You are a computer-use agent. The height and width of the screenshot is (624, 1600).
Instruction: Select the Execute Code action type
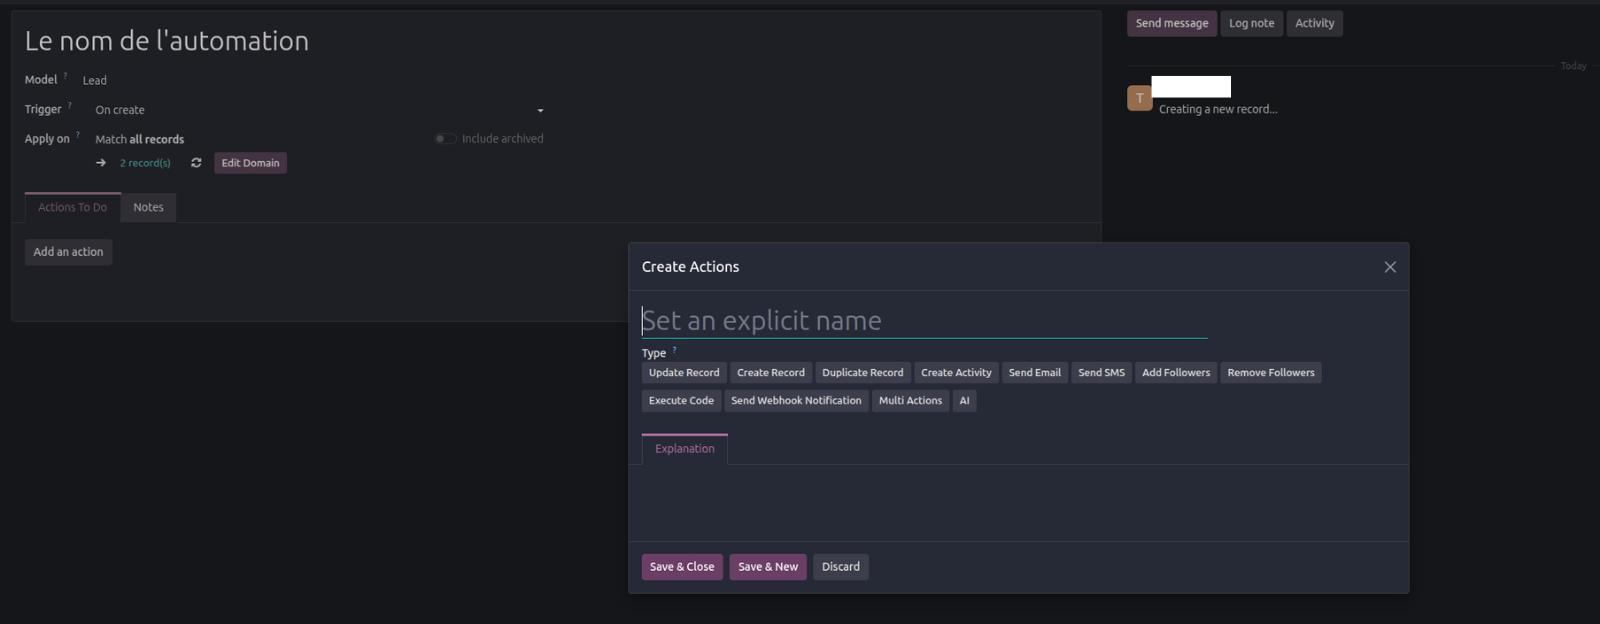coord(681,401)
